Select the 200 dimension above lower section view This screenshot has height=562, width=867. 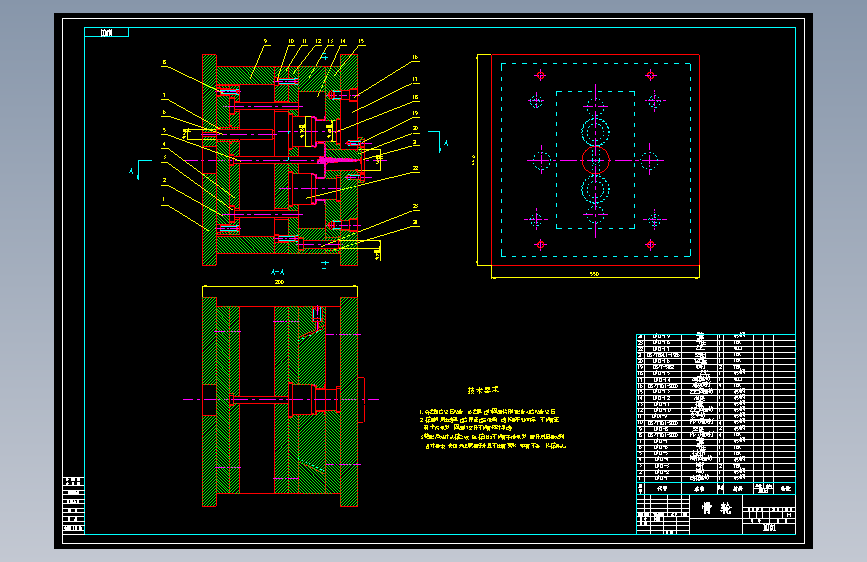(279, 282)
